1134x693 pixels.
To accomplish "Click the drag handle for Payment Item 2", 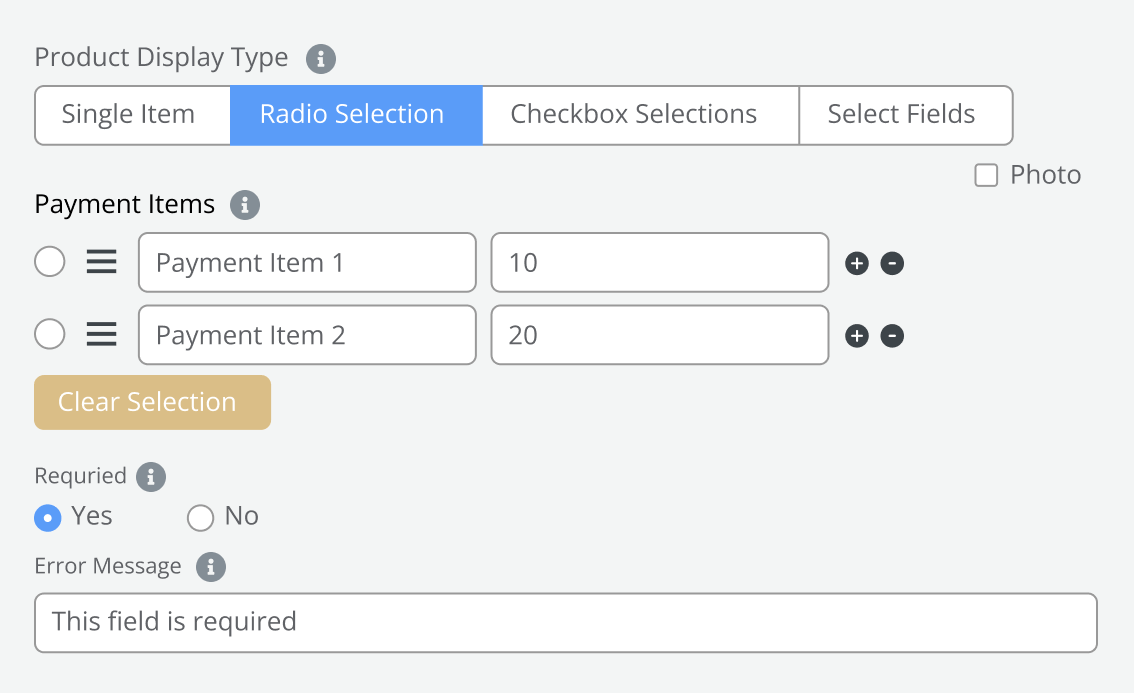I will (101, 335).
